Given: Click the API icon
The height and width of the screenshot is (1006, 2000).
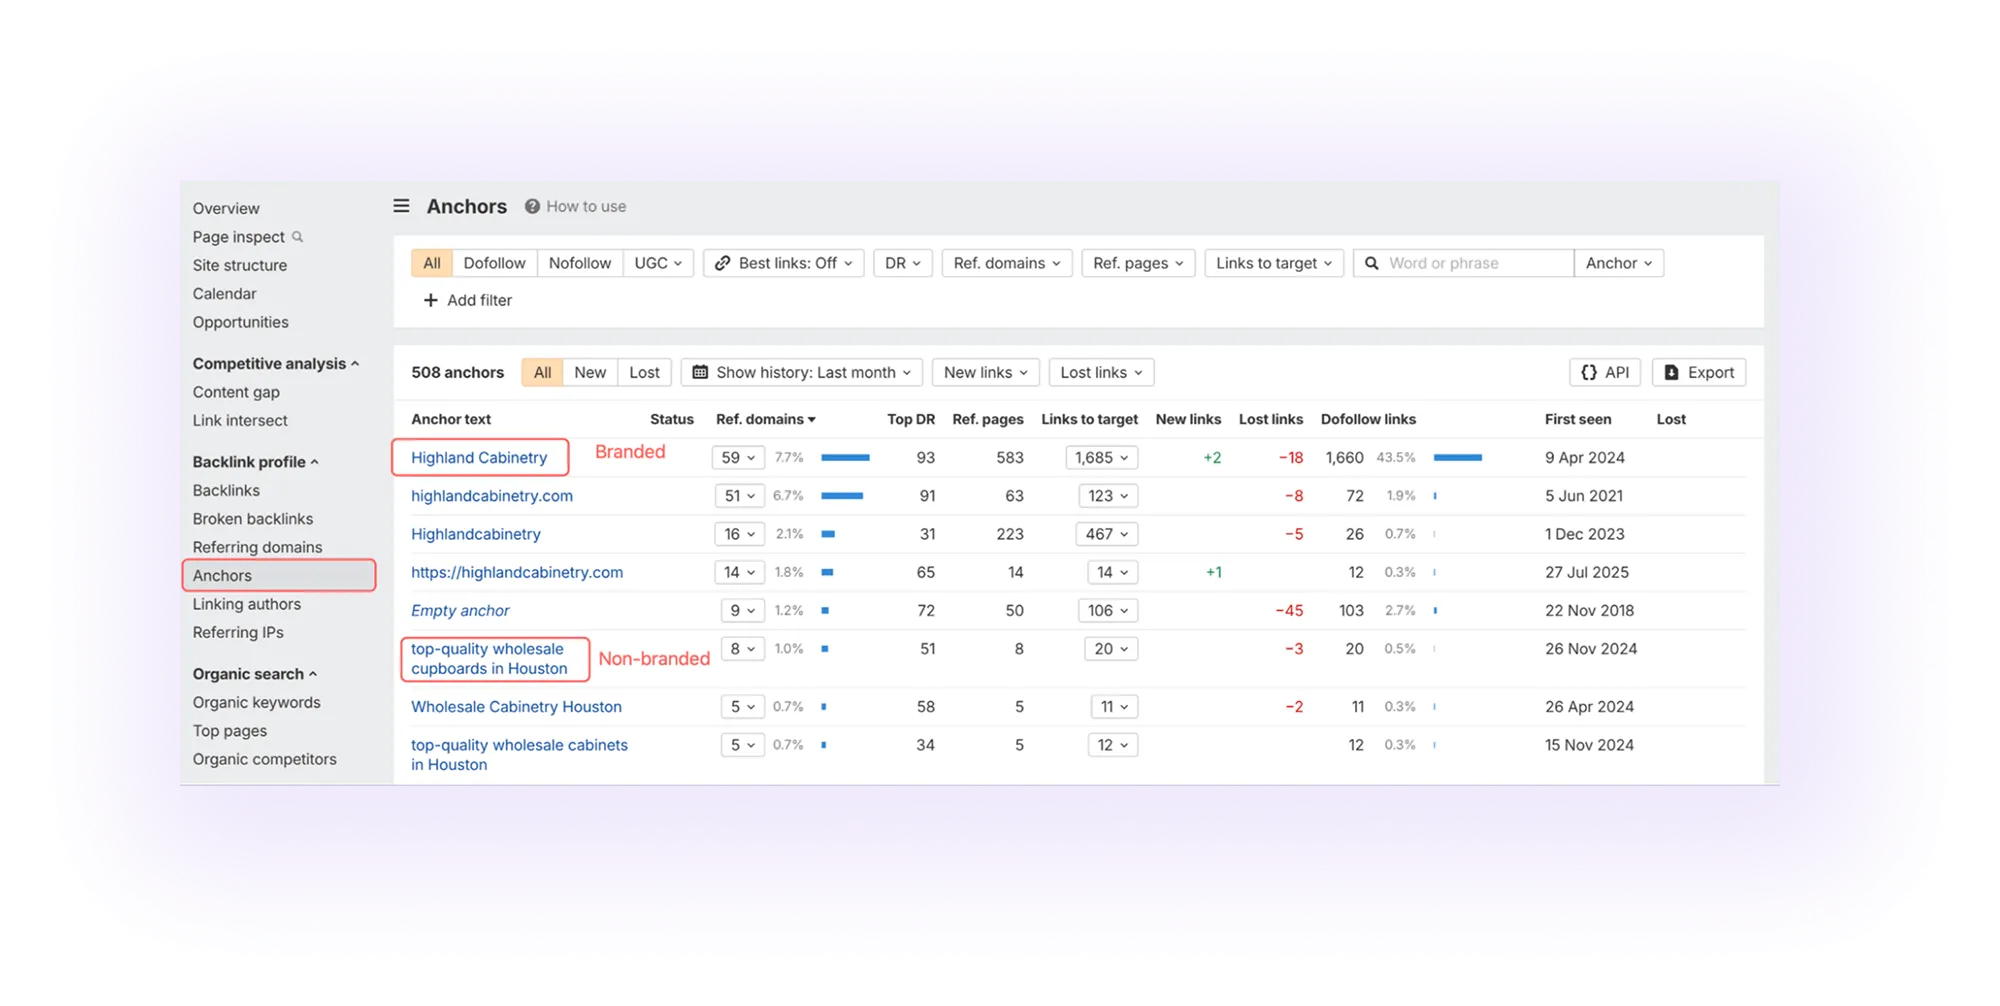Looking at the screenshot, I should 1589,372.
